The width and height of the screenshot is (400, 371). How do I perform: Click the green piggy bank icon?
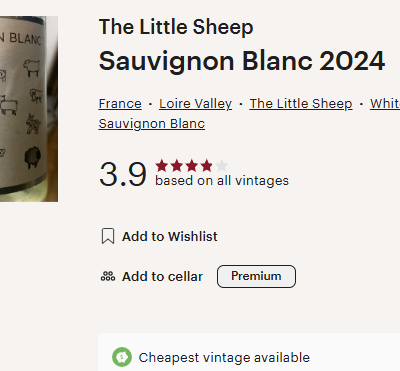coord(122,357)
